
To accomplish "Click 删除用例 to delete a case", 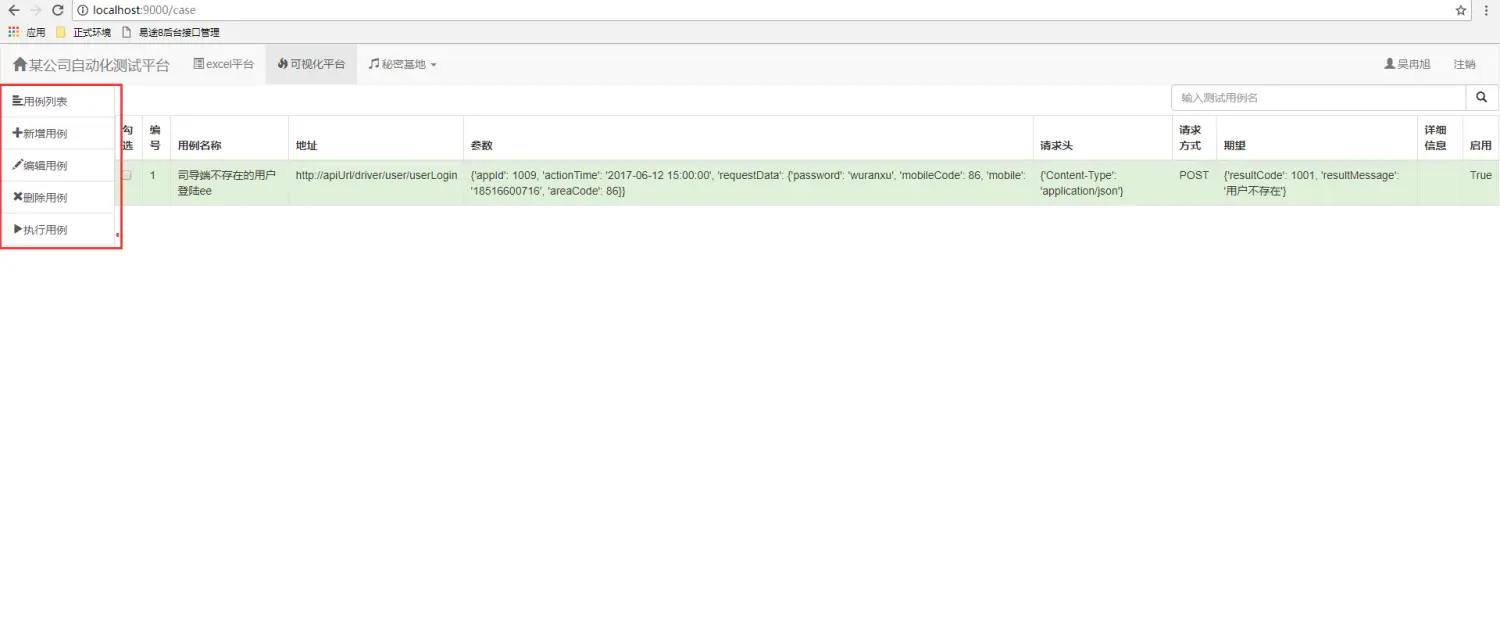I will tap(58, 197).
